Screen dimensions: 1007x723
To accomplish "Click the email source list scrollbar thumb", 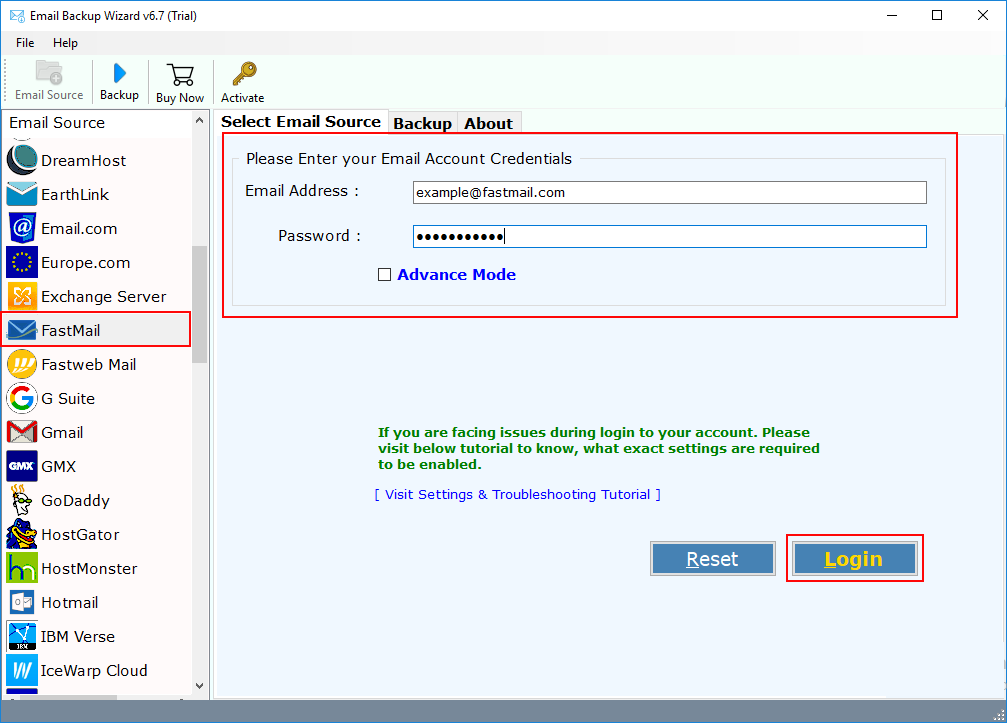I will pos(199,304).
